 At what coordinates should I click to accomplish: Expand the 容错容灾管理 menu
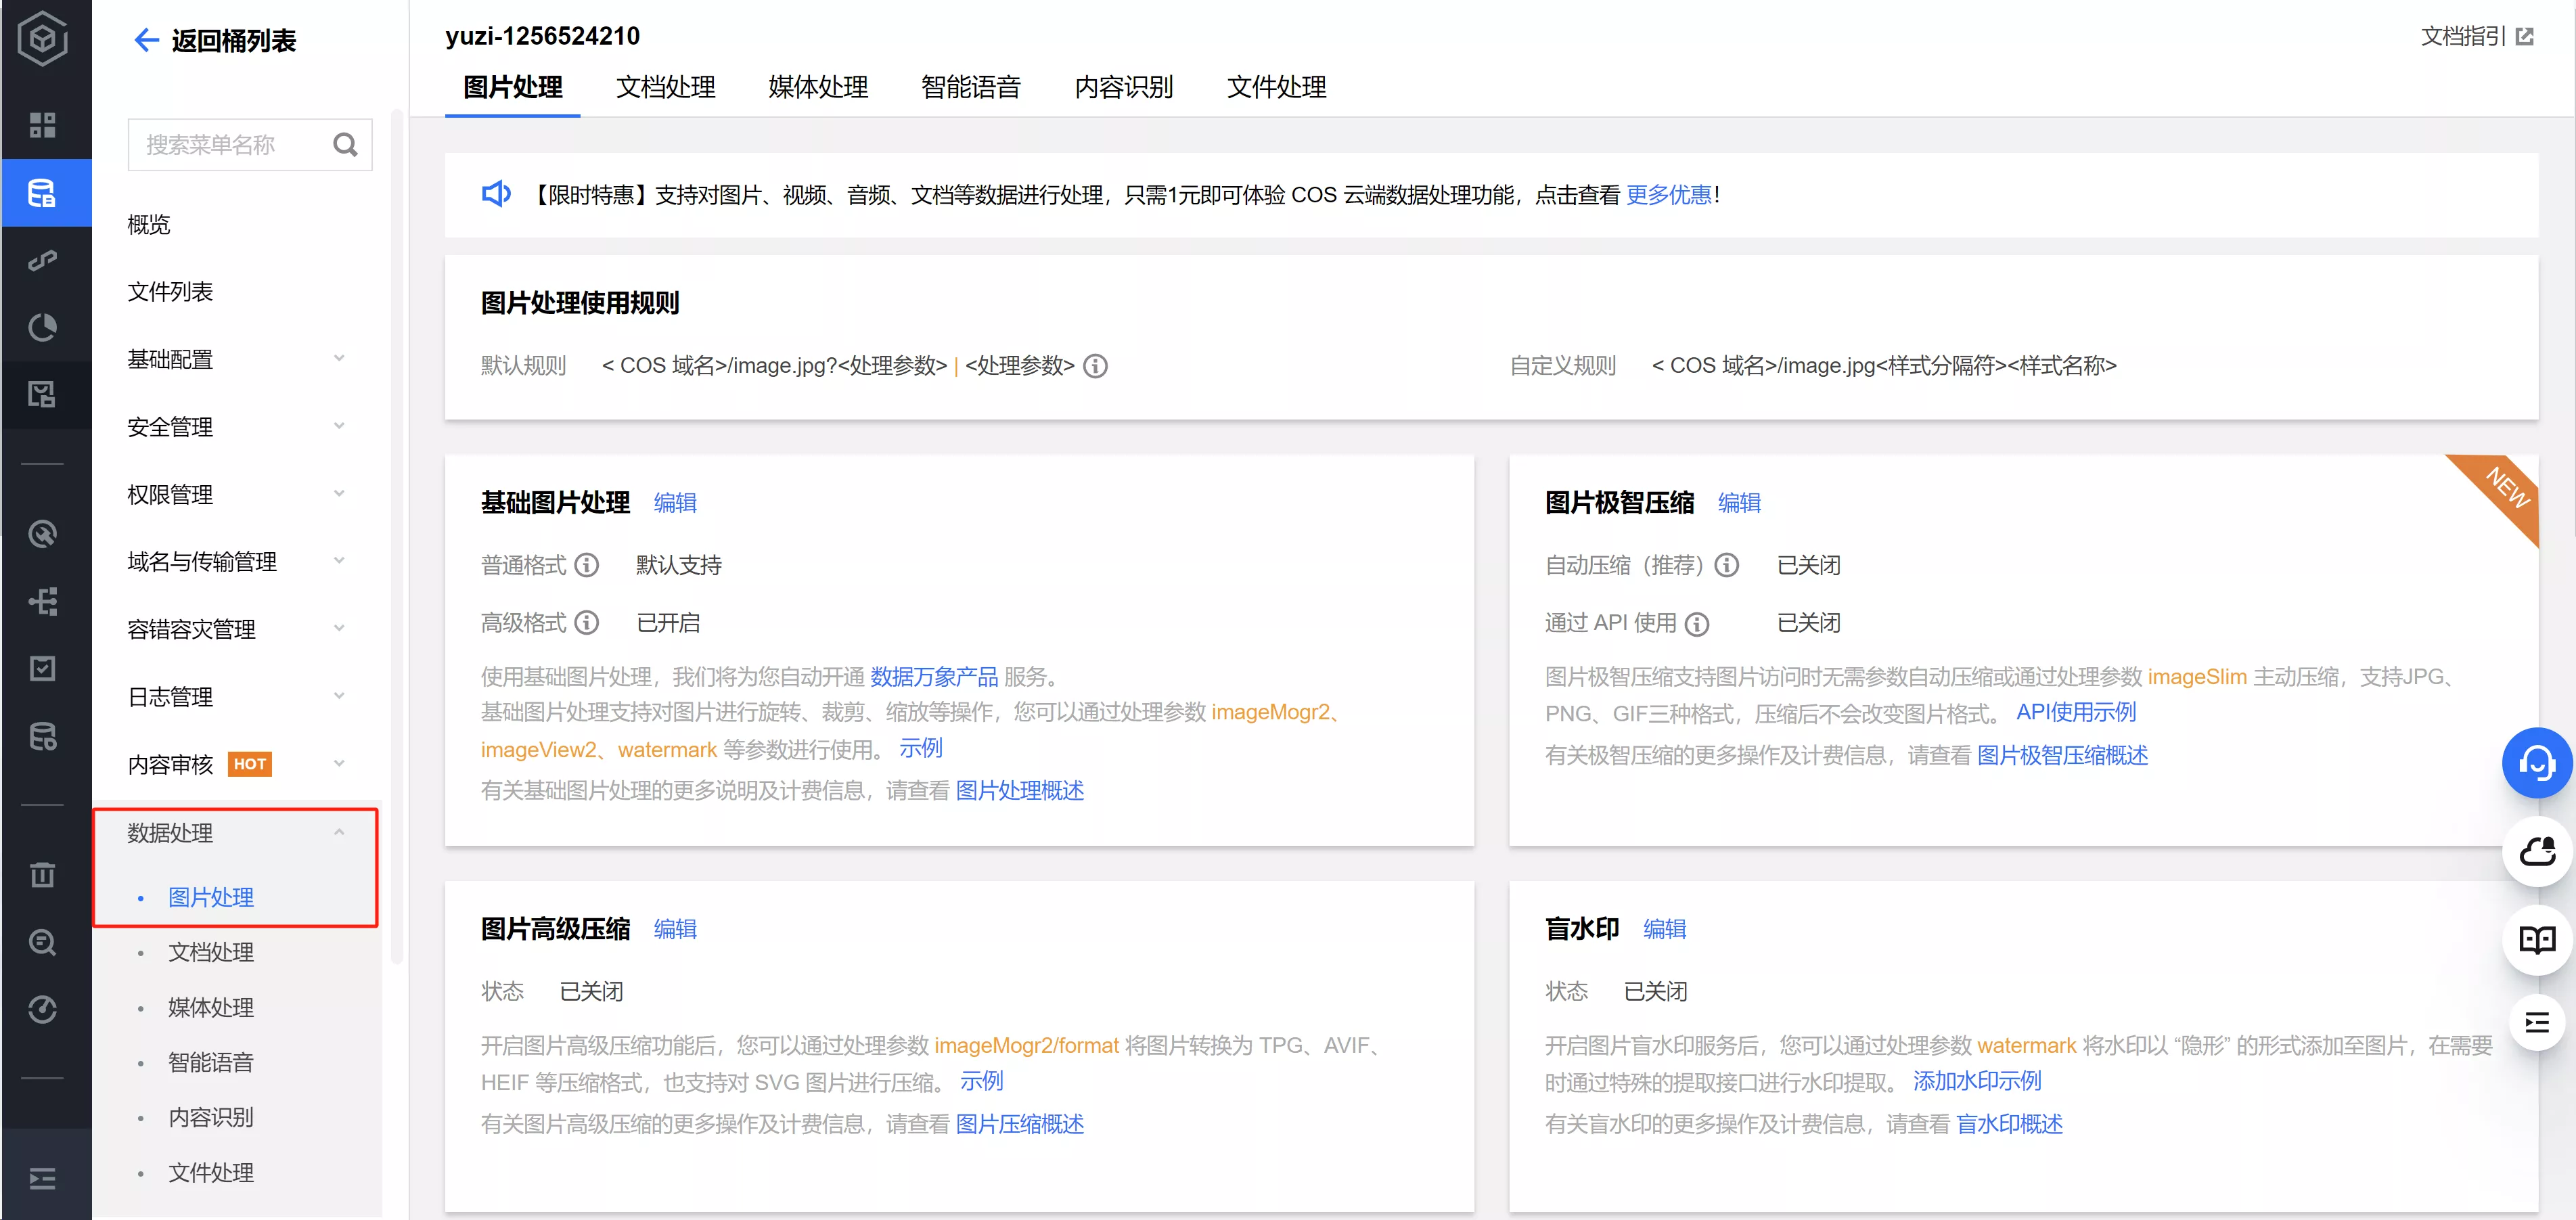click(236, 629)
